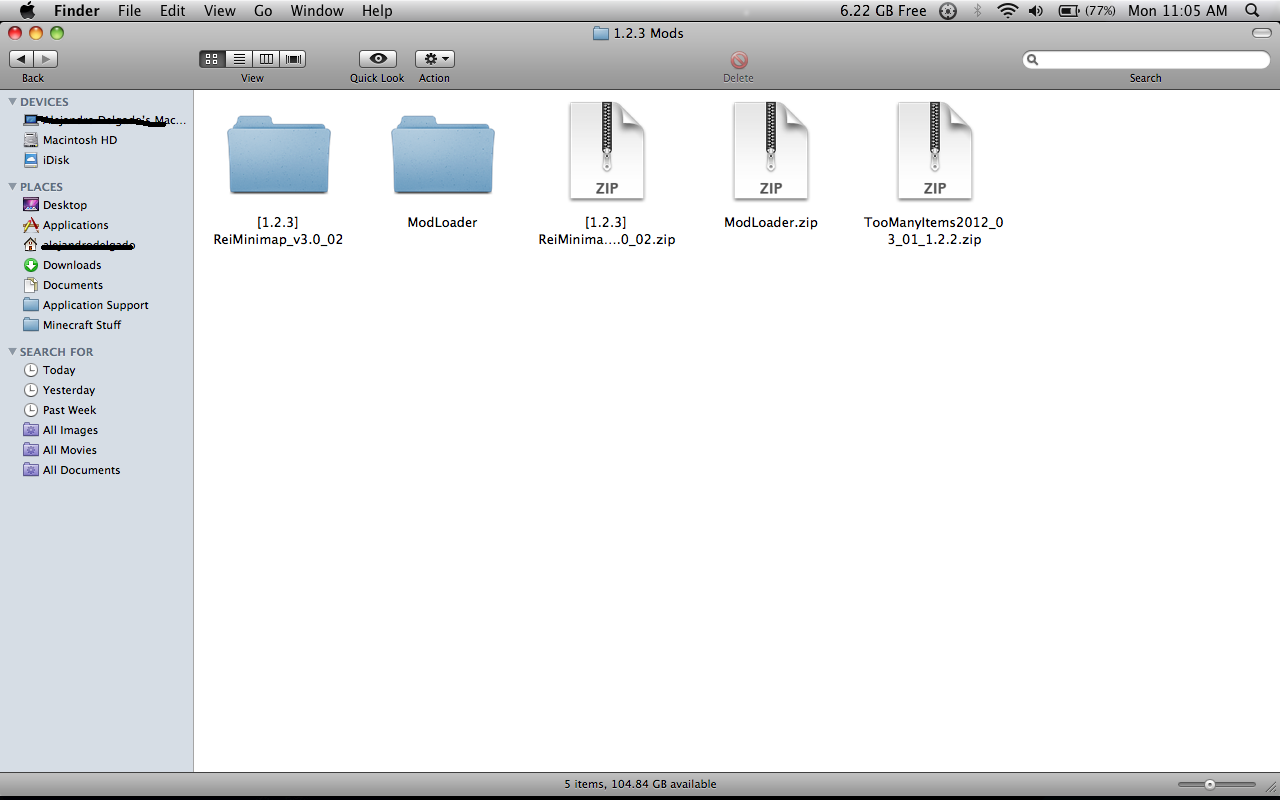Screen dimensions: 1280x800
Task: Click the volume icon in menu bar
Action: 1035,11
